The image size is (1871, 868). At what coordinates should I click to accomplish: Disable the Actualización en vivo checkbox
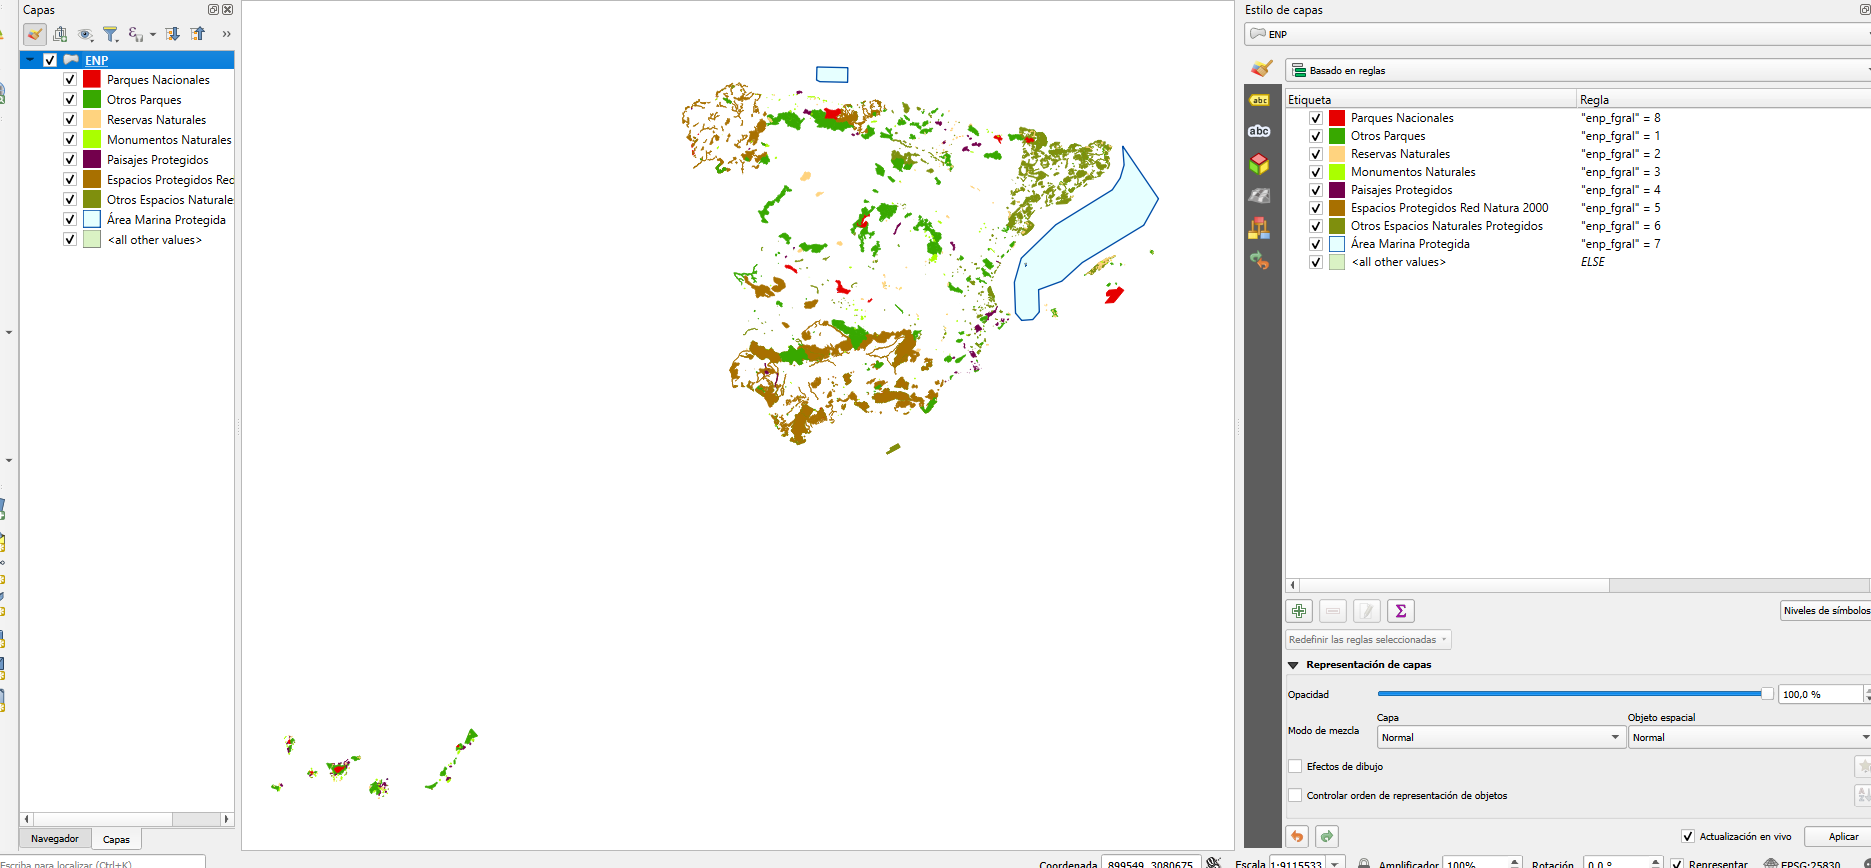(1688, 836)
